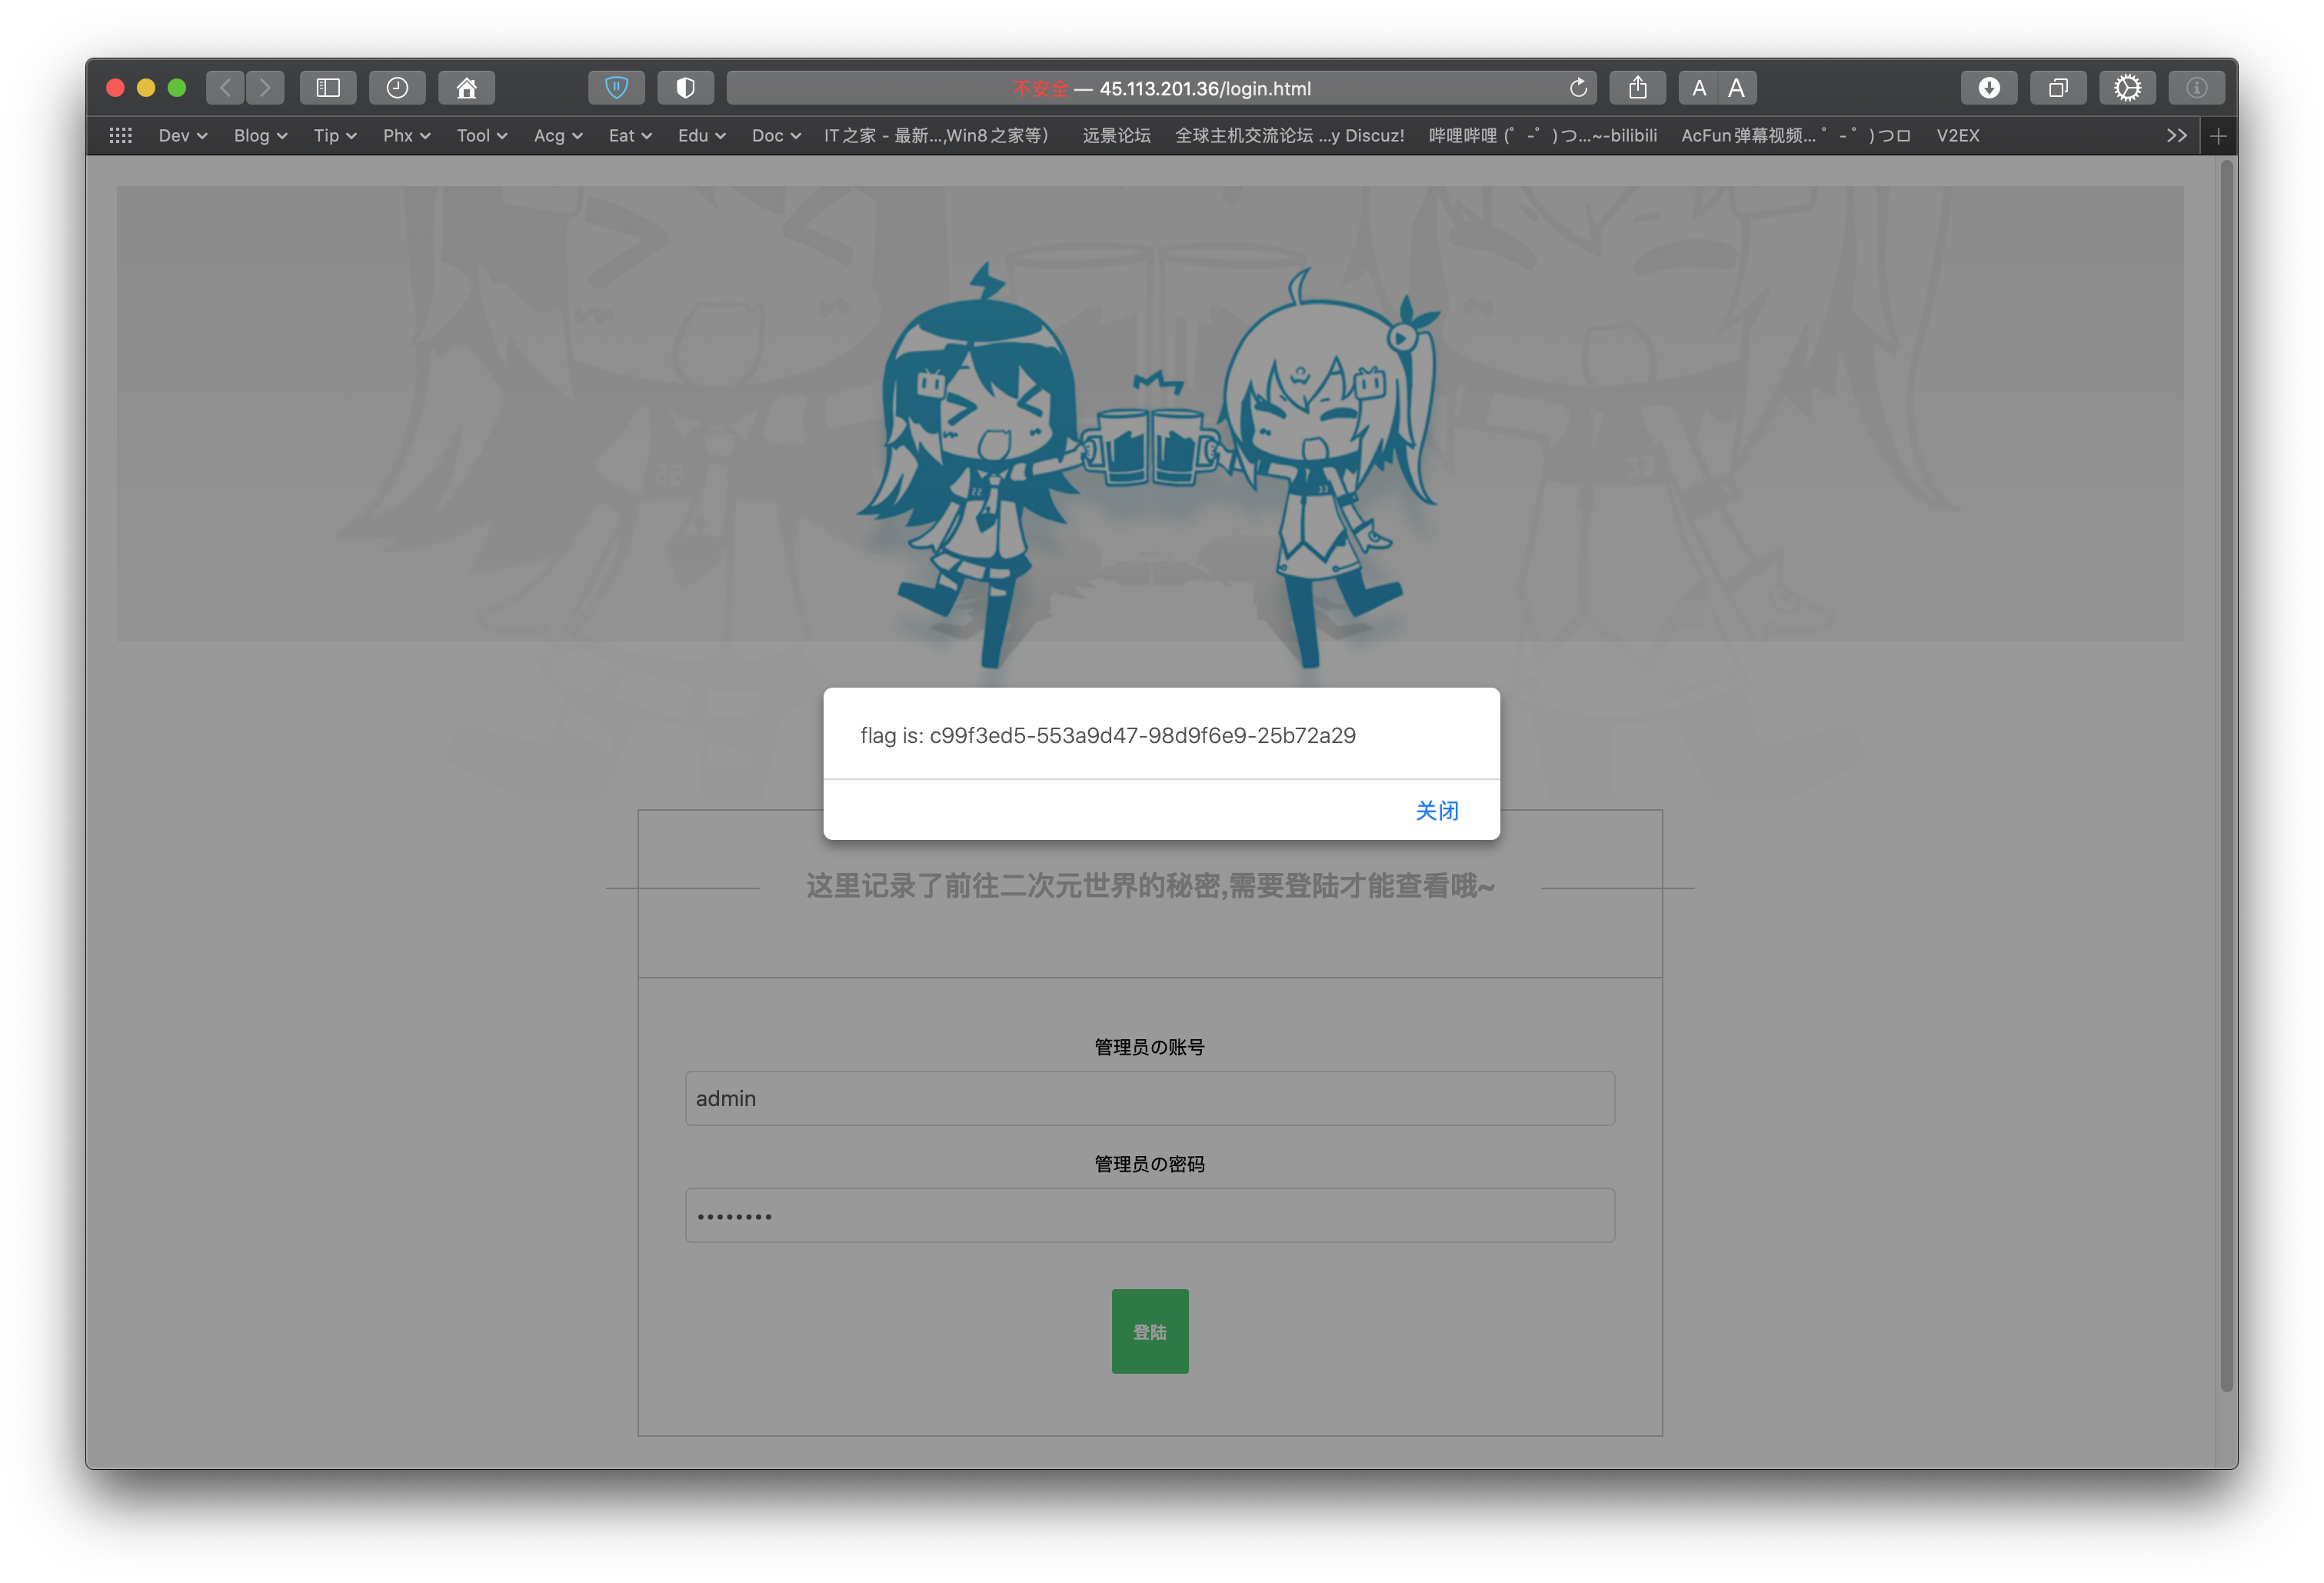Click the home icon in toolbar
Screen dimensions: 2324x1583
click(x=466, y=88)
